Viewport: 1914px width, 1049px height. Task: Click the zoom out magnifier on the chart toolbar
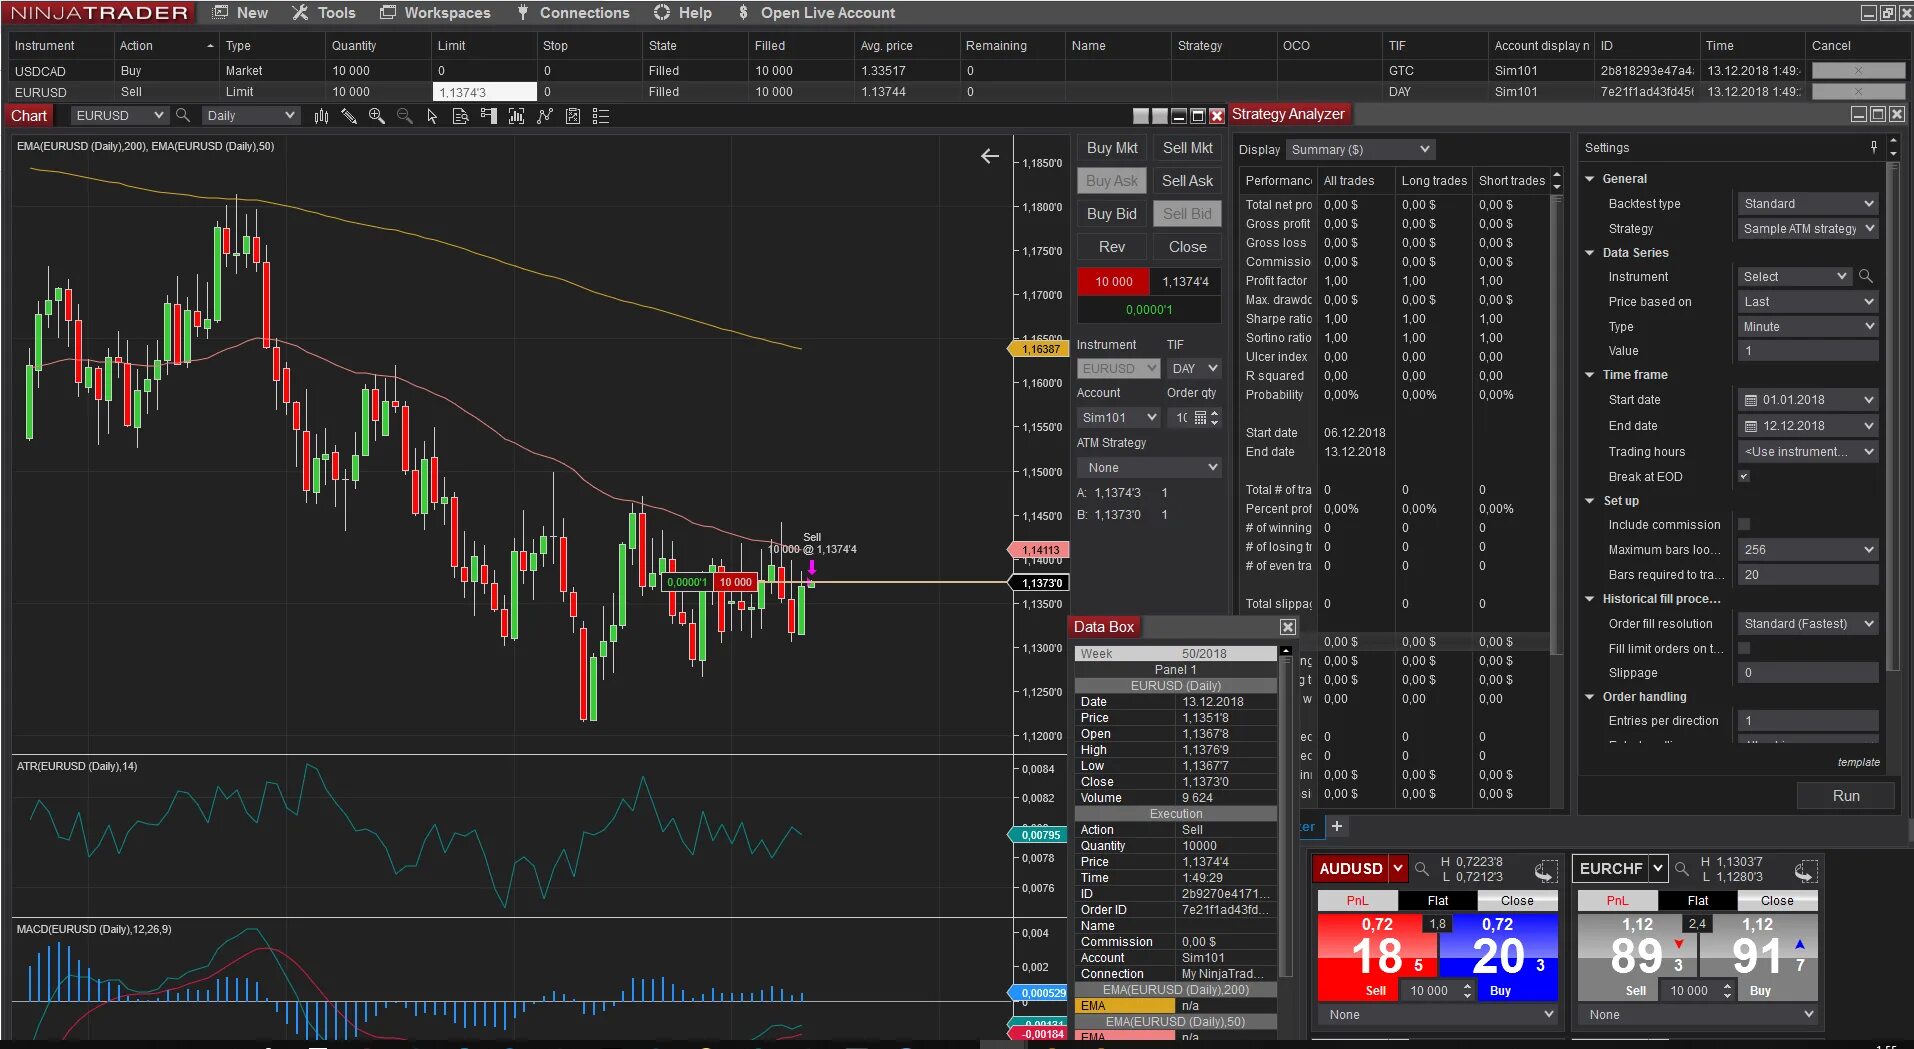(x=405, y=116)
